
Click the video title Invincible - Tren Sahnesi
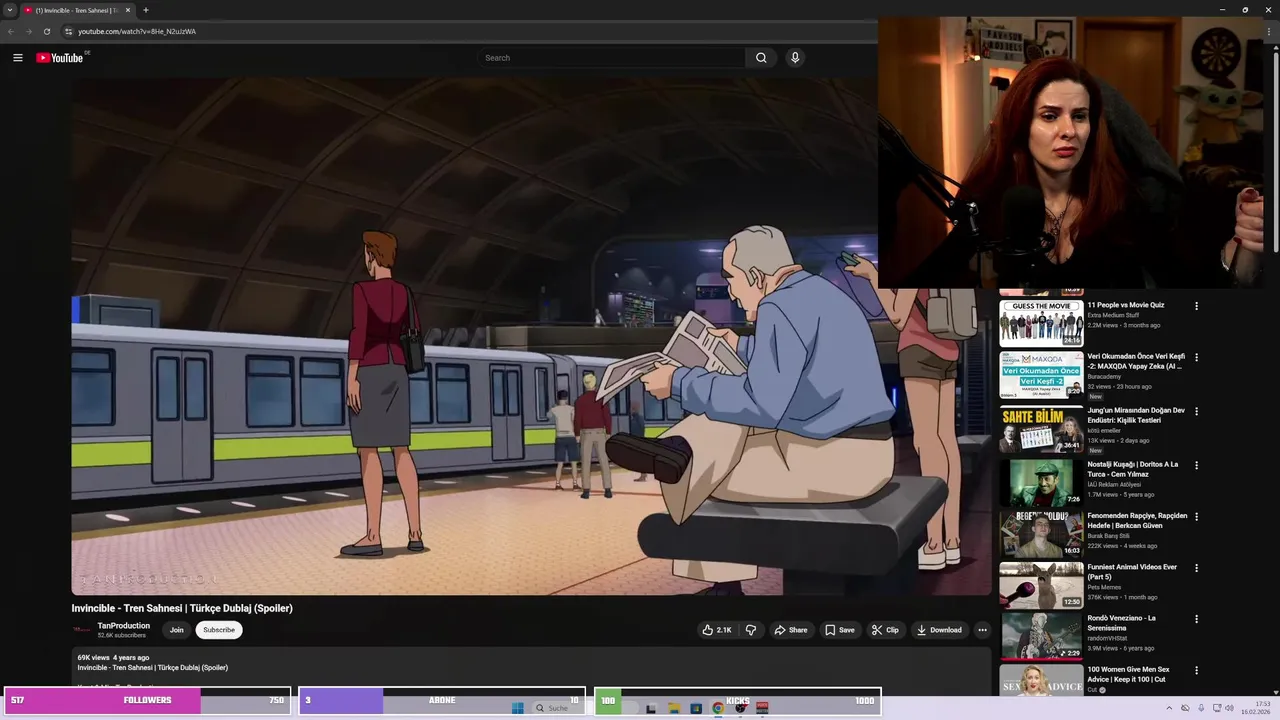[x=182, y=608]
